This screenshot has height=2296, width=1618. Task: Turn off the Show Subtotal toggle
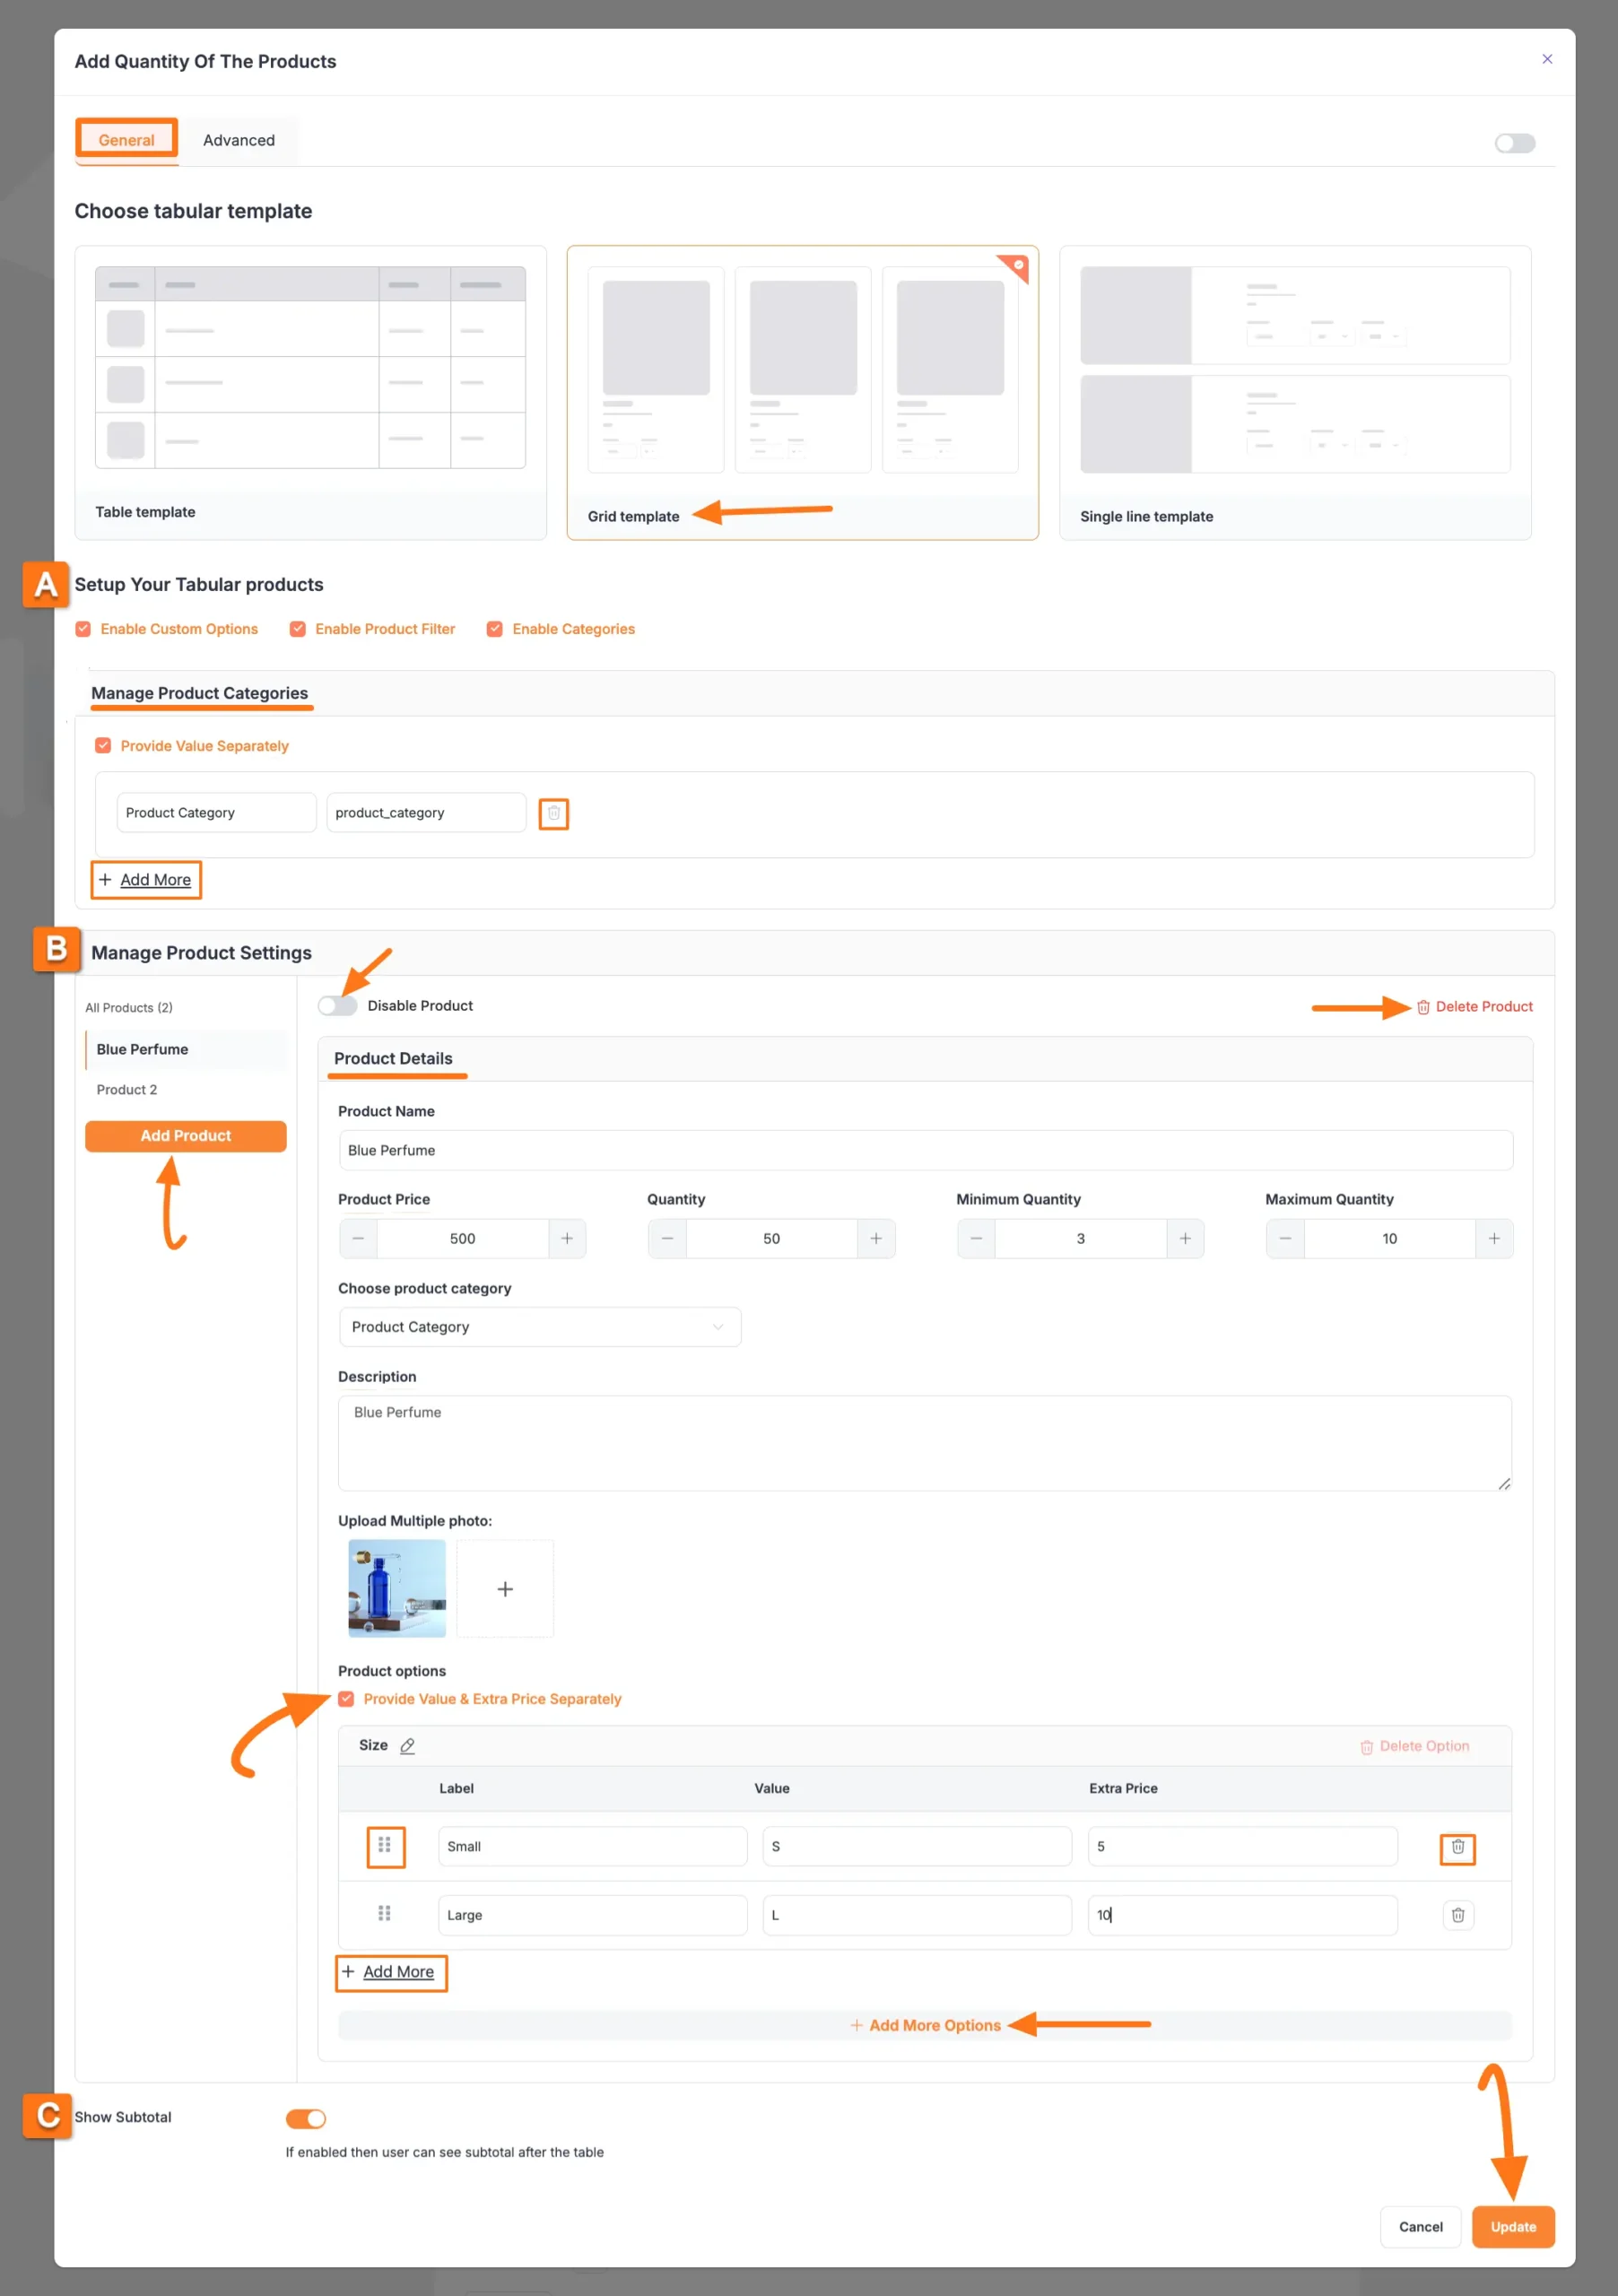306,2118
